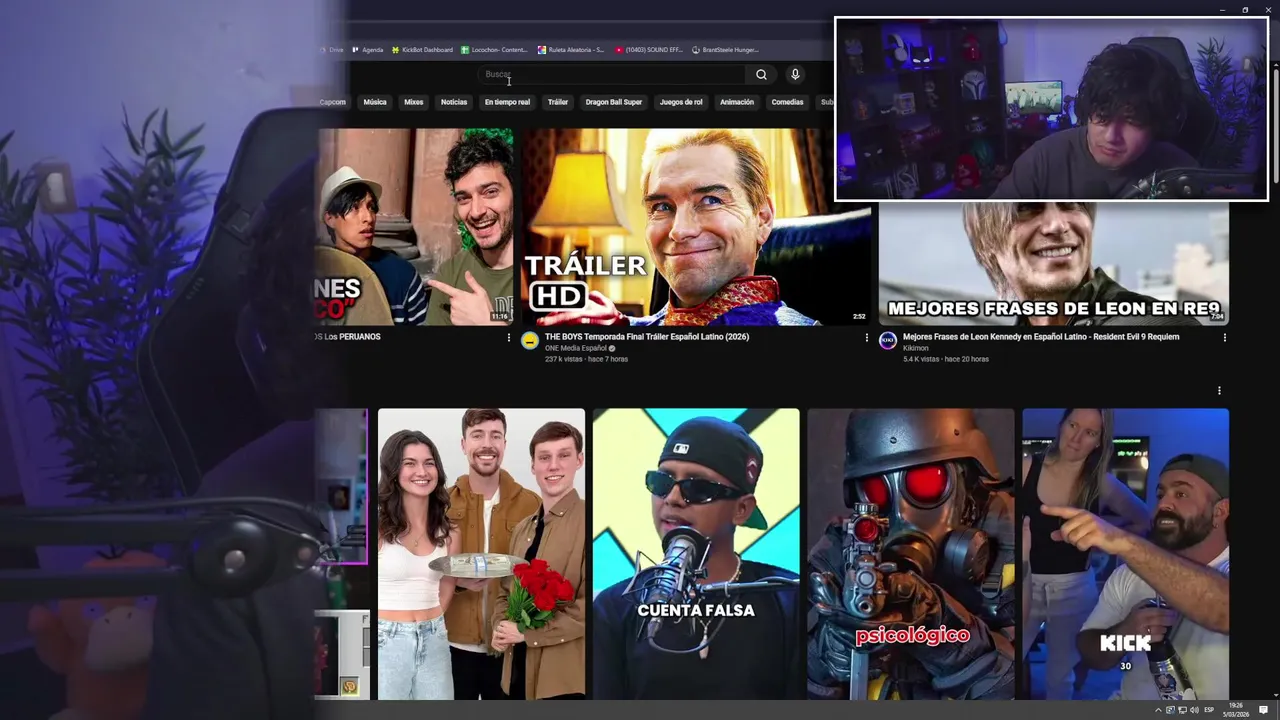Filter by Música chip
The image size is (1280, 720).
coord(375,102)
